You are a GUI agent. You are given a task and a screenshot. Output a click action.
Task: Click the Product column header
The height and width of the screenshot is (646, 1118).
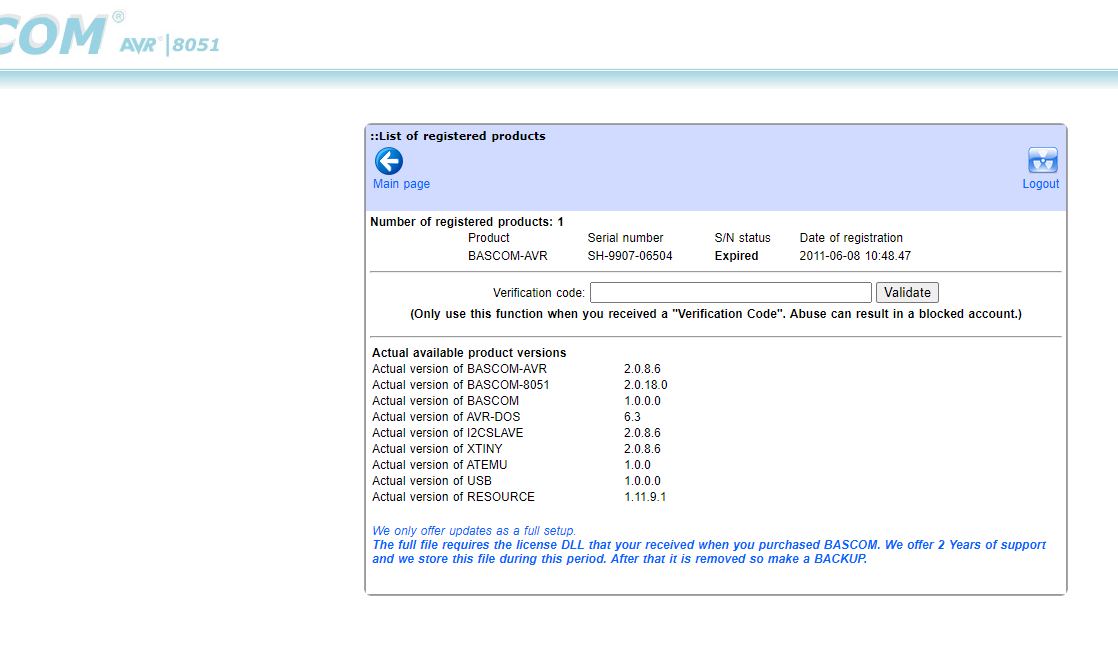(488, 238)
